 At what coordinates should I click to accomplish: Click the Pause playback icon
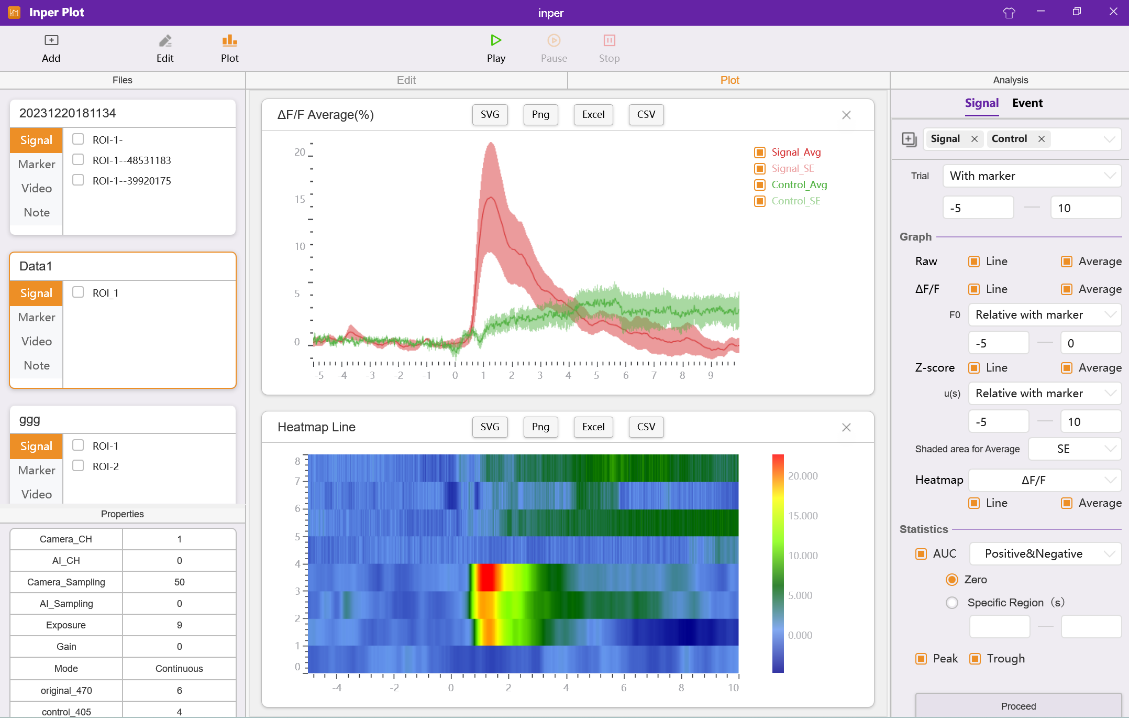554,40
